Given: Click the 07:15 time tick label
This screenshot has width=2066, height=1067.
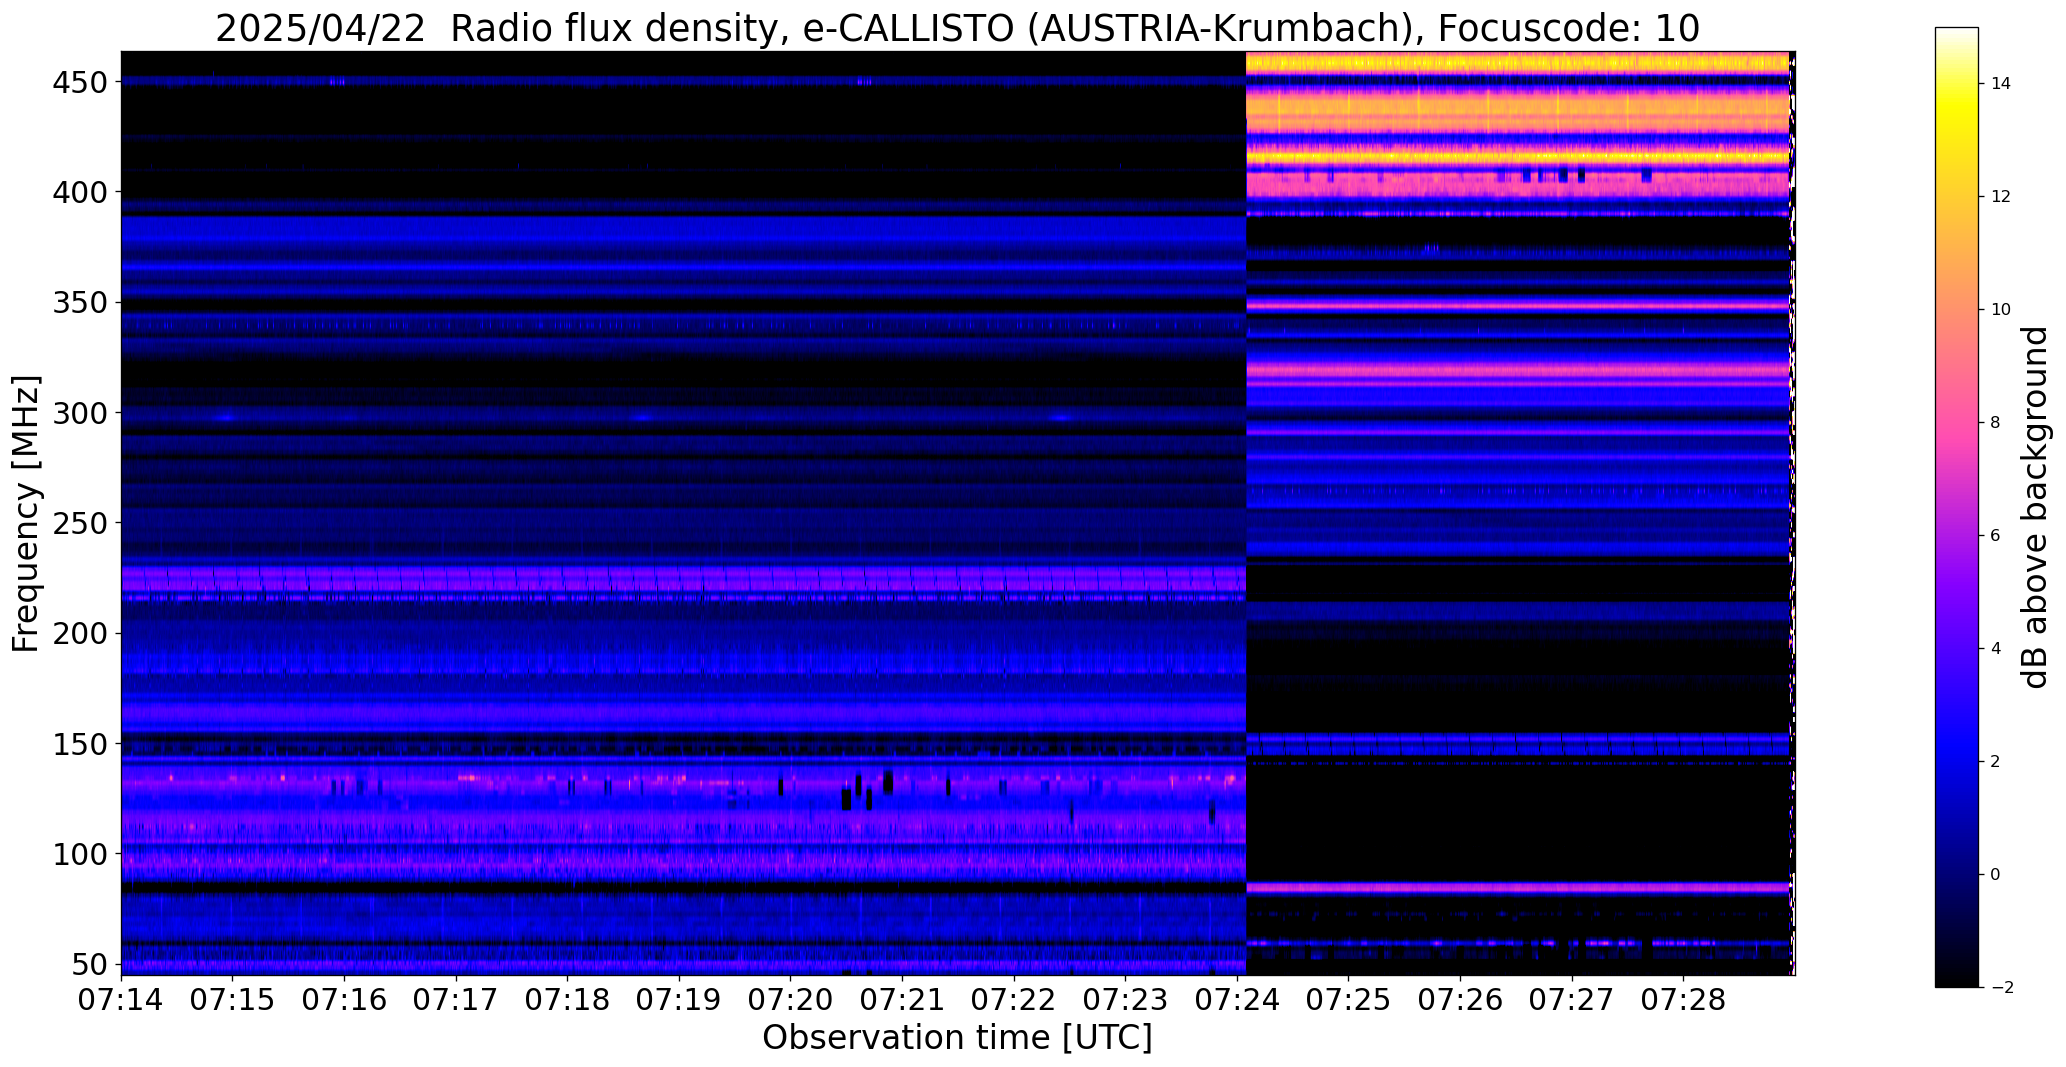Looking at the screenshot, I should [233, 1000].
